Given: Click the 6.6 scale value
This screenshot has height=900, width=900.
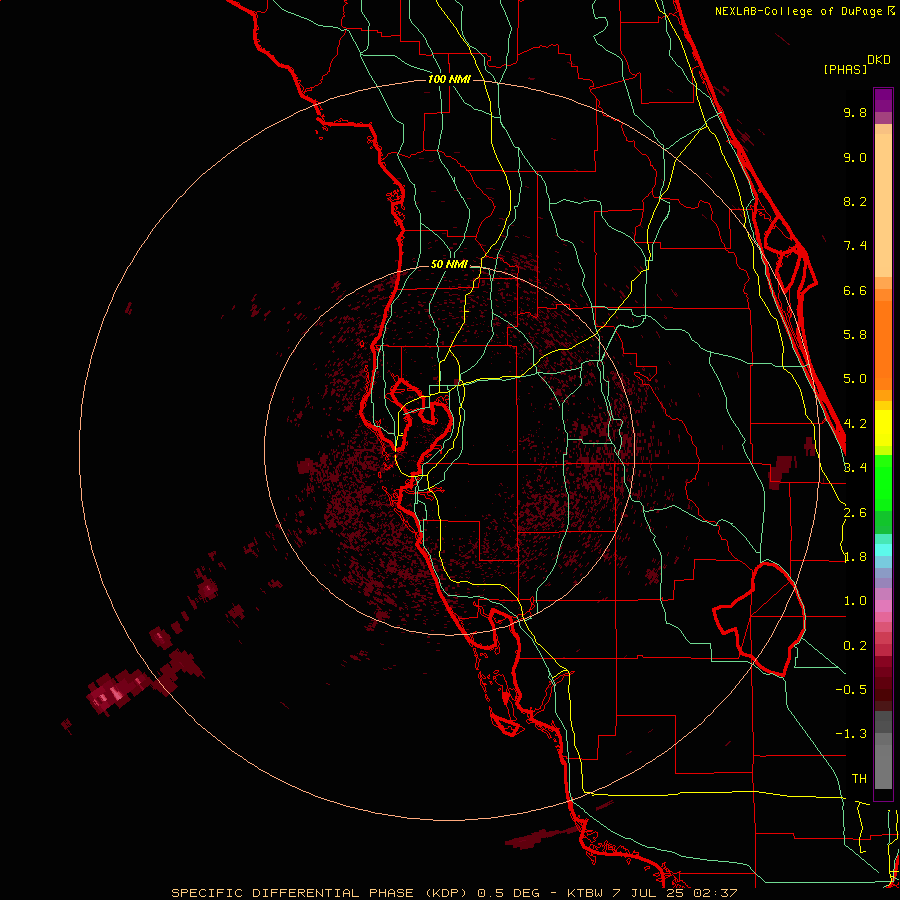Looking at the screenshot, I should pos(855,290).
